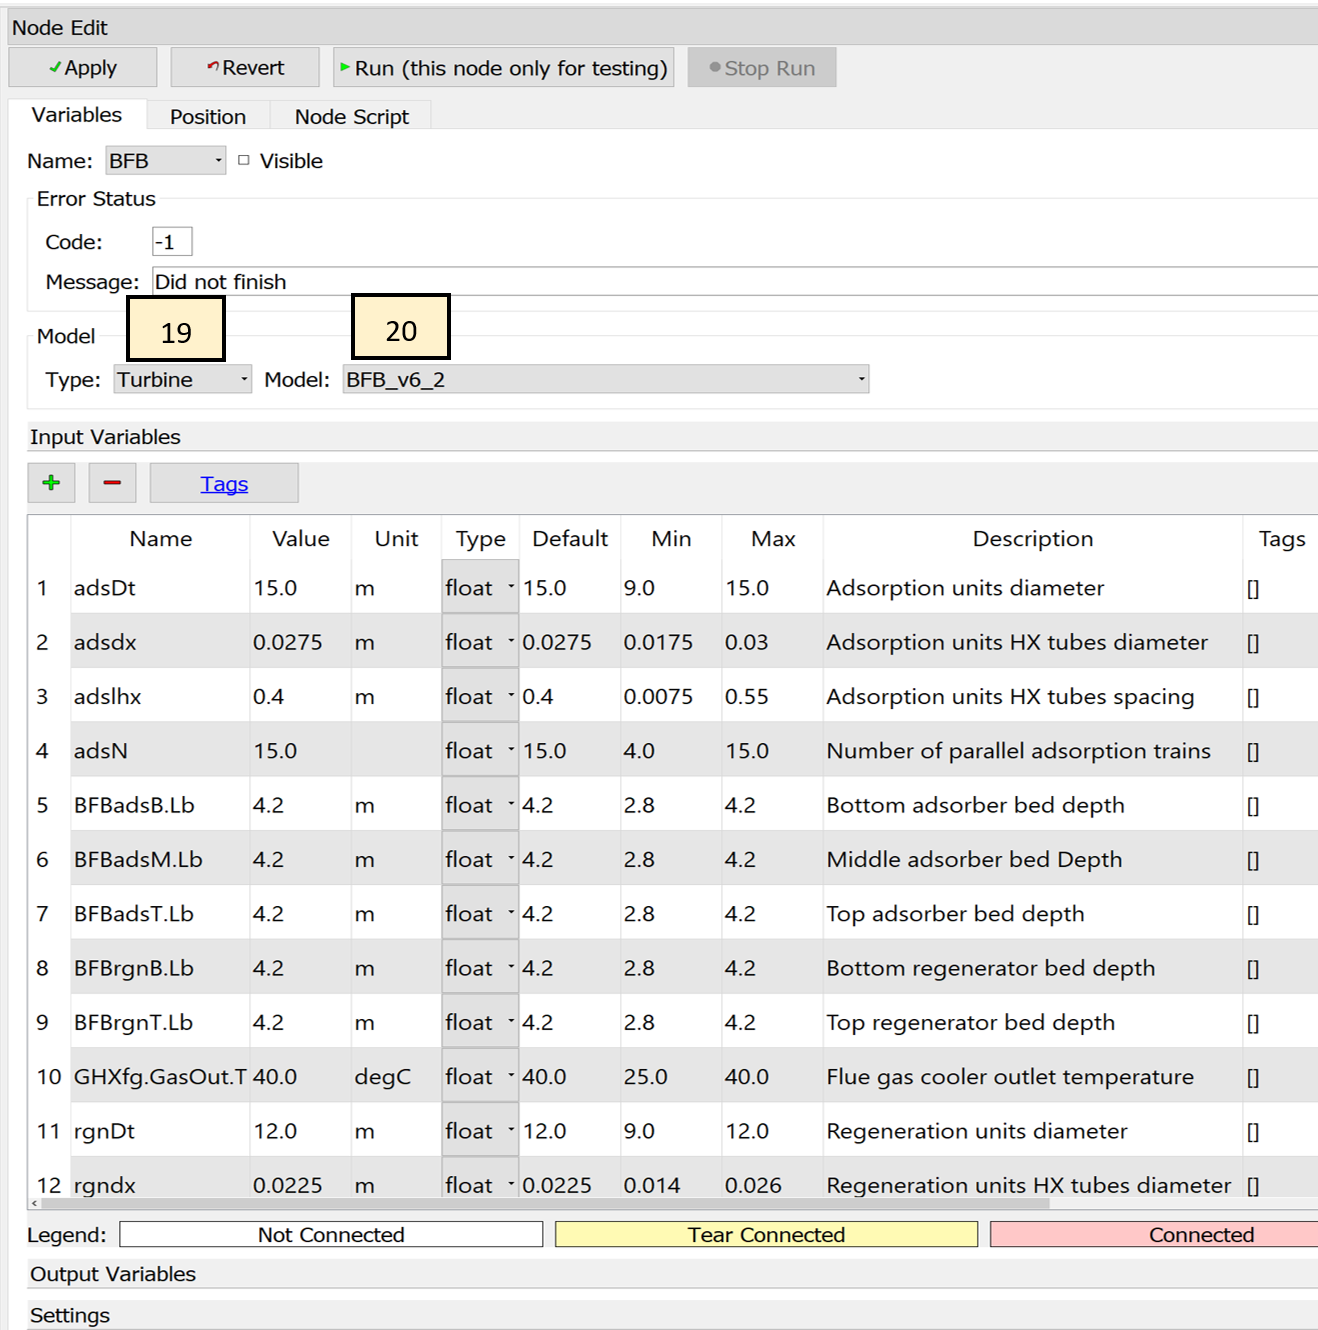Click the Revert arrow icon

(x=210, y=67)
